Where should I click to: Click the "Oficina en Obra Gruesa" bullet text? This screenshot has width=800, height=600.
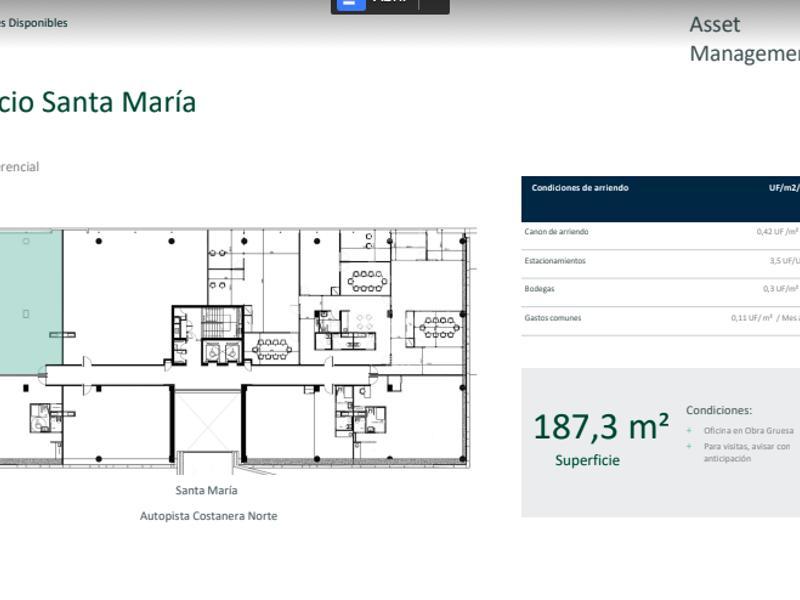pyautogui.click(x=748, y=431)
